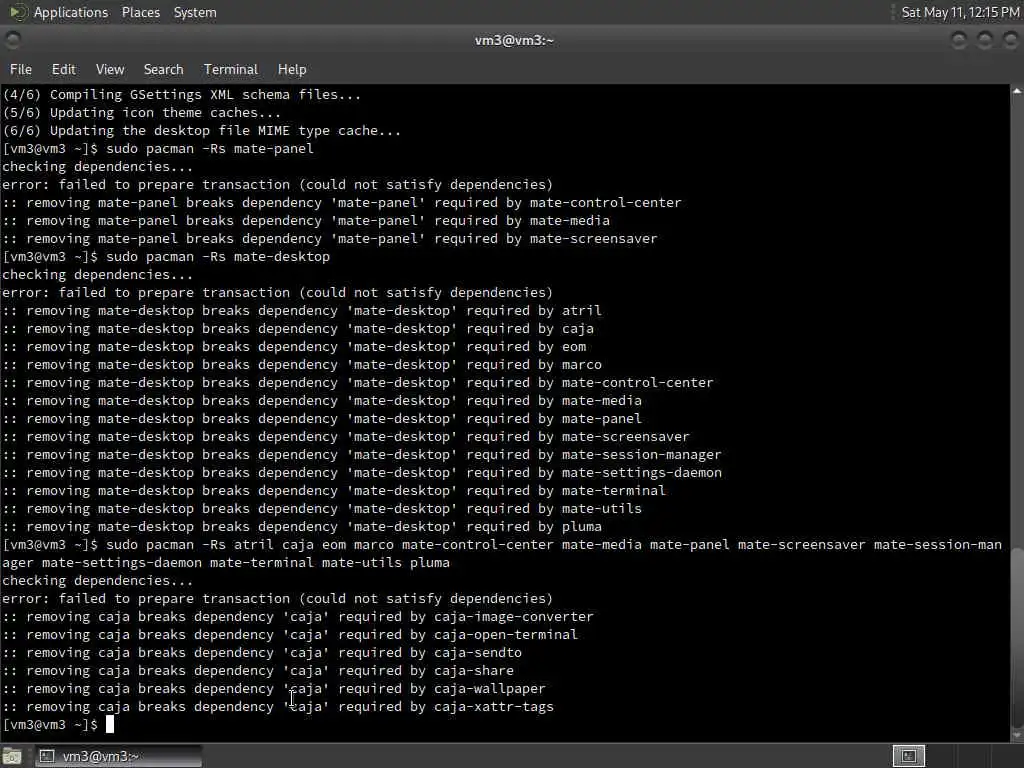Click the line 'required by caja-share'
The image size is (1024, 768).
(258, 670)
